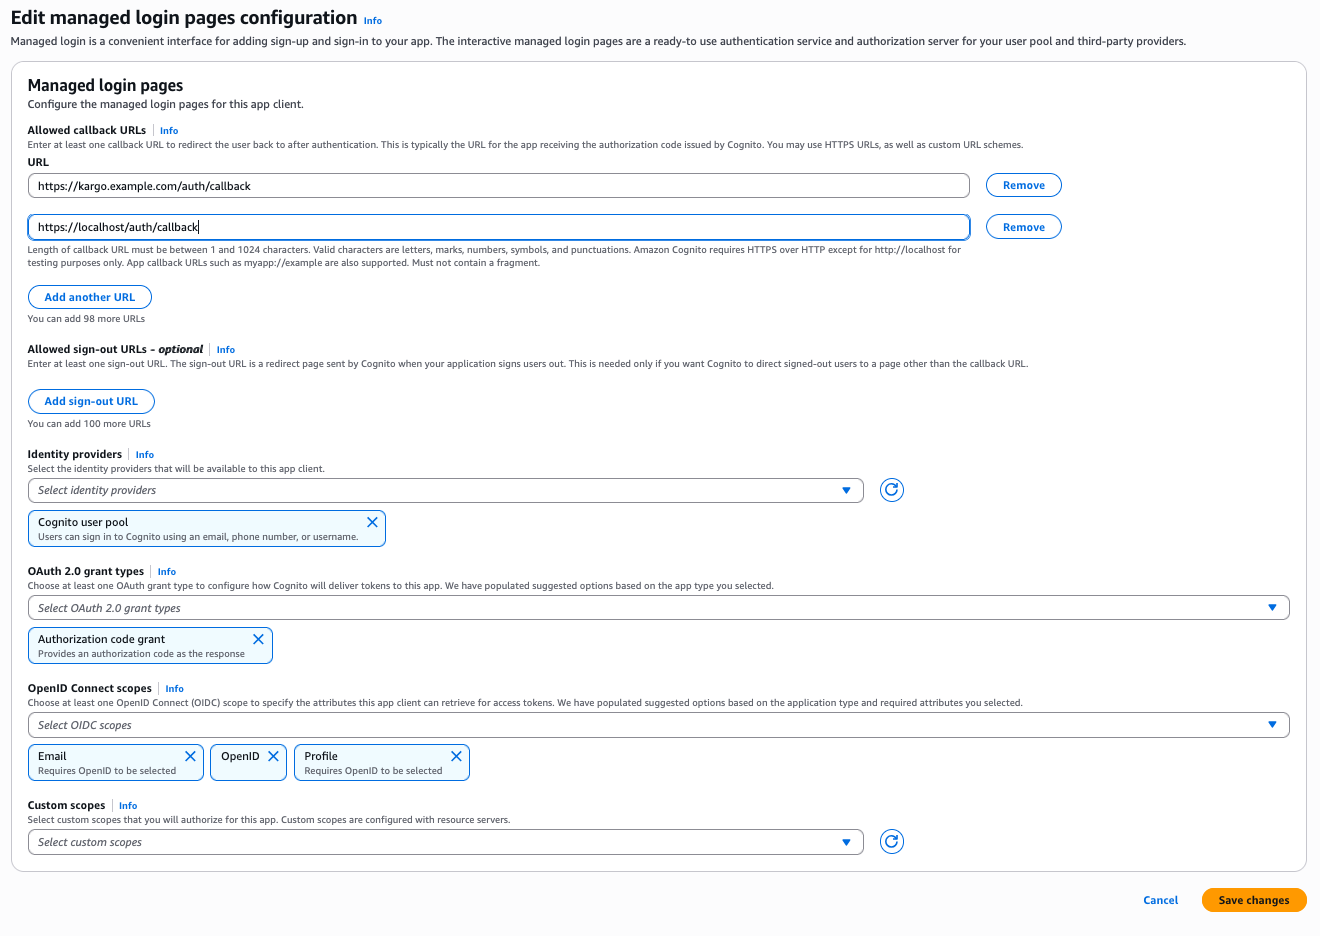
Task: Open the Select OIDC scopes dropdown
Action: pos(658,724)
